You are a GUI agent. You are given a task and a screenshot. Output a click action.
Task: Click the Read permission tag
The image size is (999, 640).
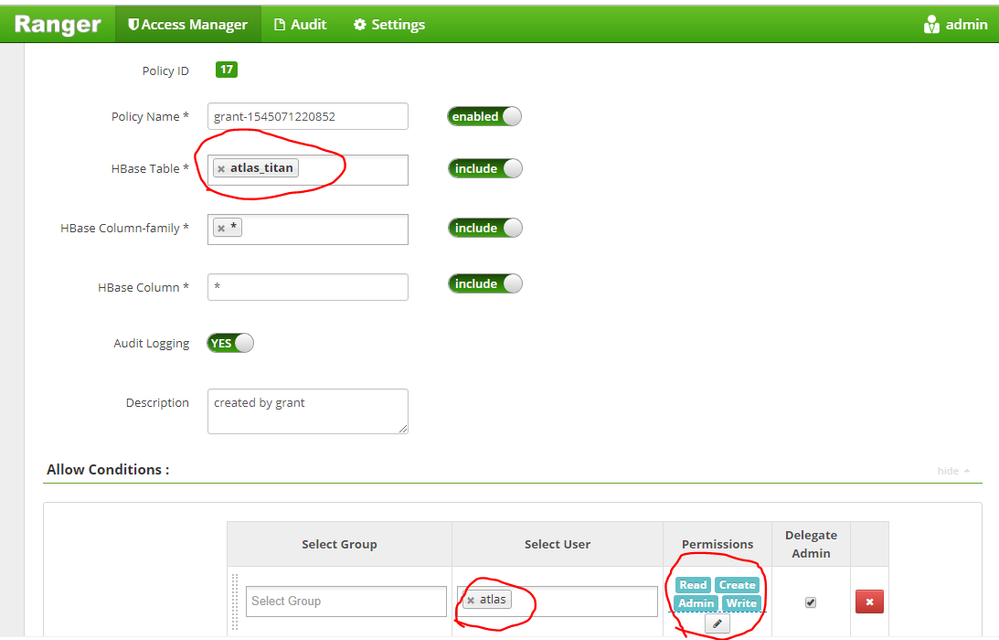693,585
